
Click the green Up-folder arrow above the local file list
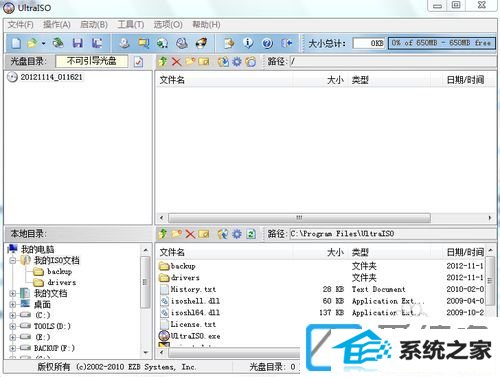[x=163, y=234]
